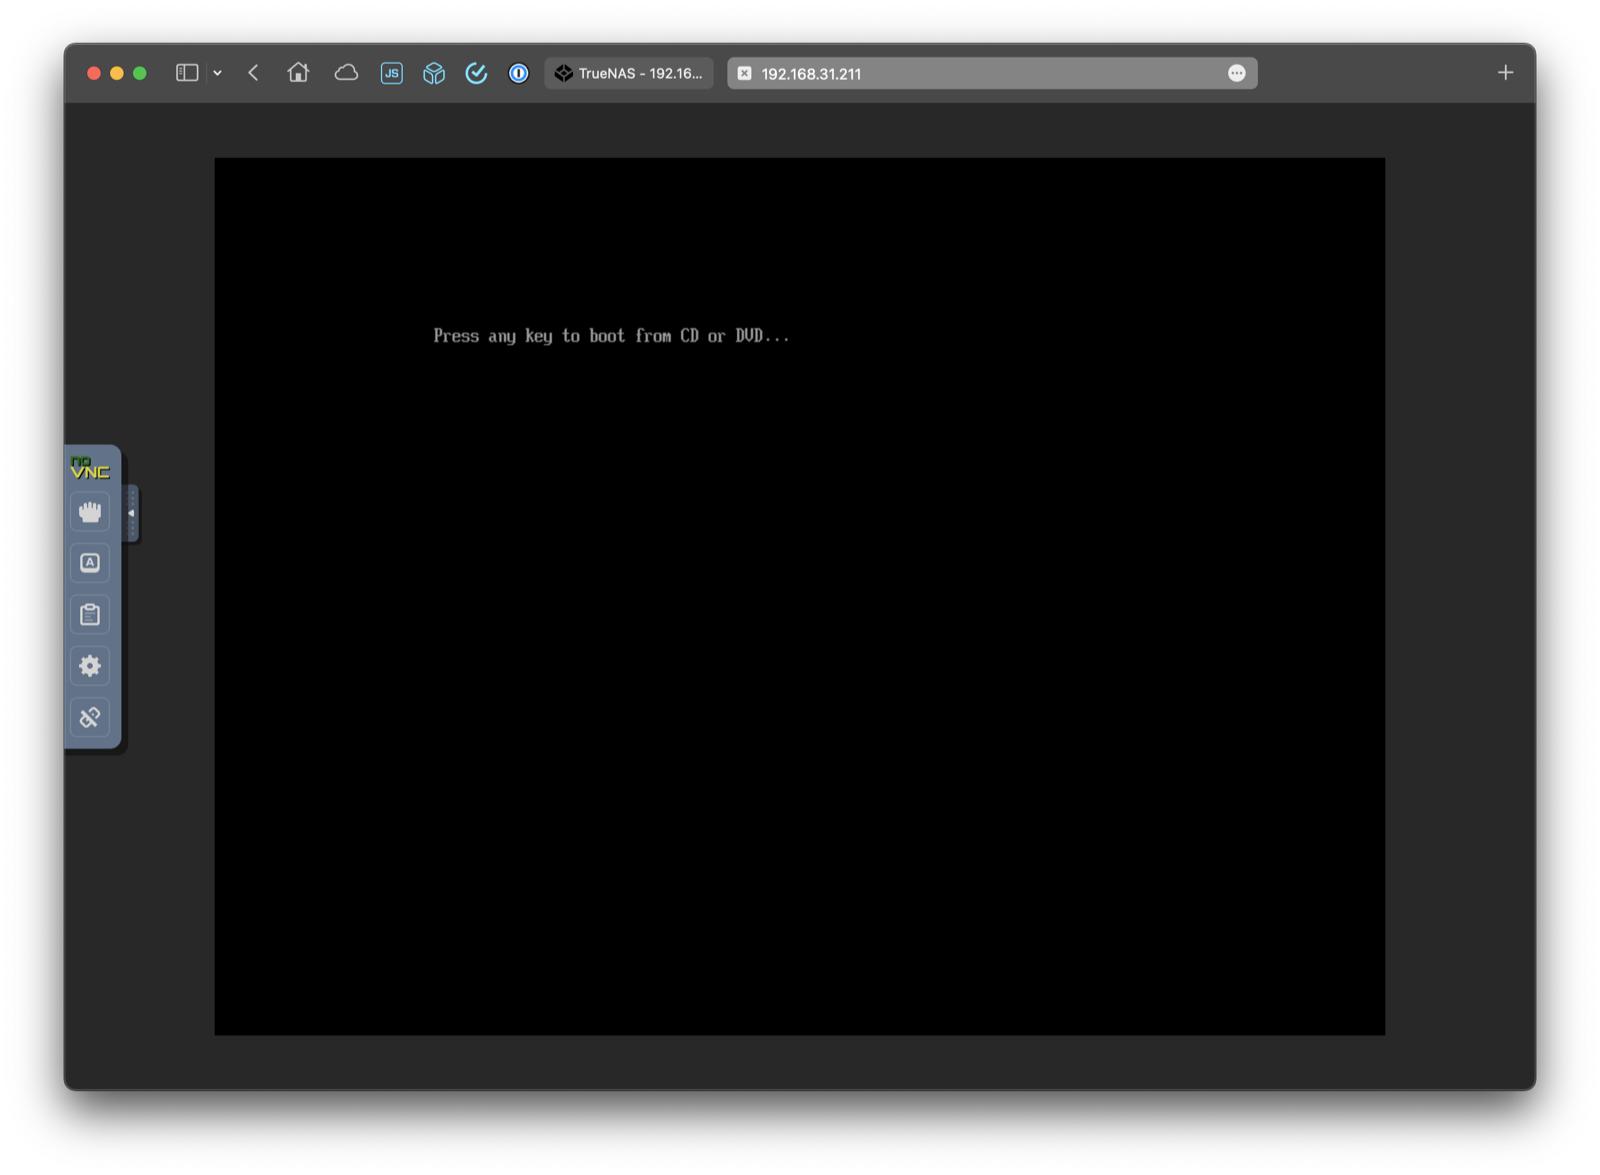This screenshot has height=1175, width=1600.
Task: Click the cube-shaped extension icon
Action: pos(434,72)
